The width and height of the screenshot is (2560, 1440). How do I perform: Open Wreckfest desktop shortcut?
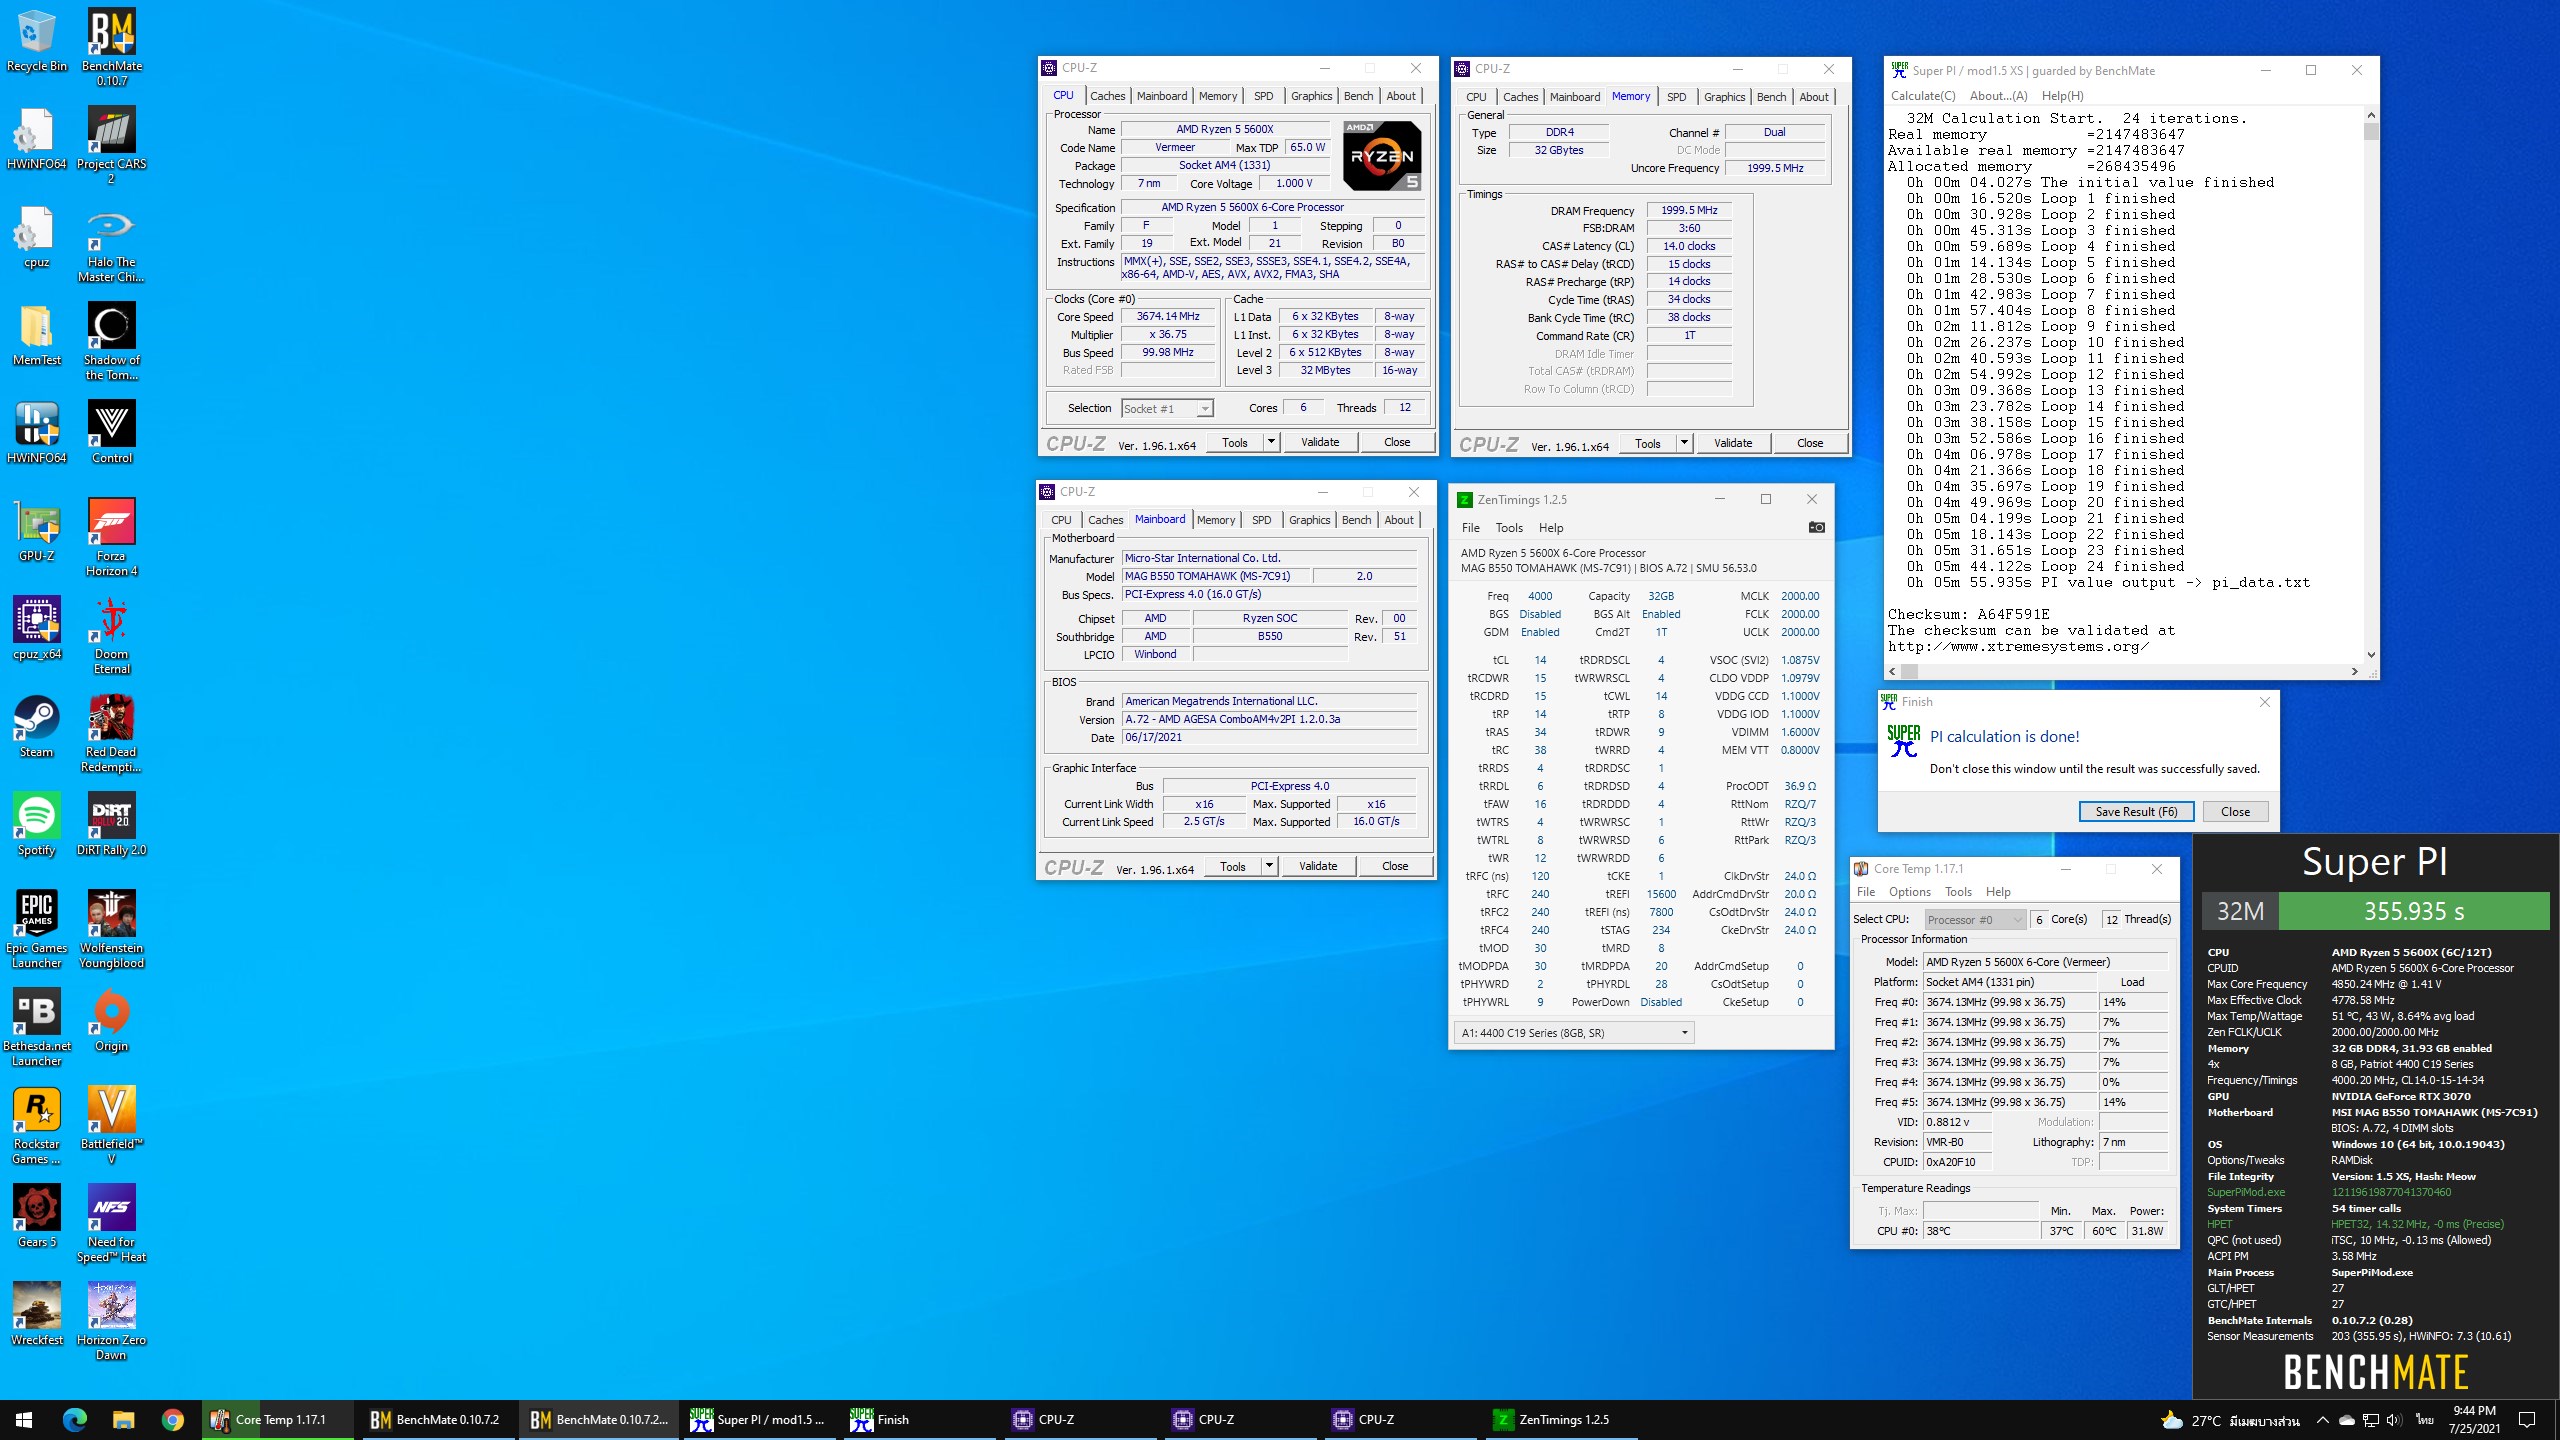(37, 1316)
